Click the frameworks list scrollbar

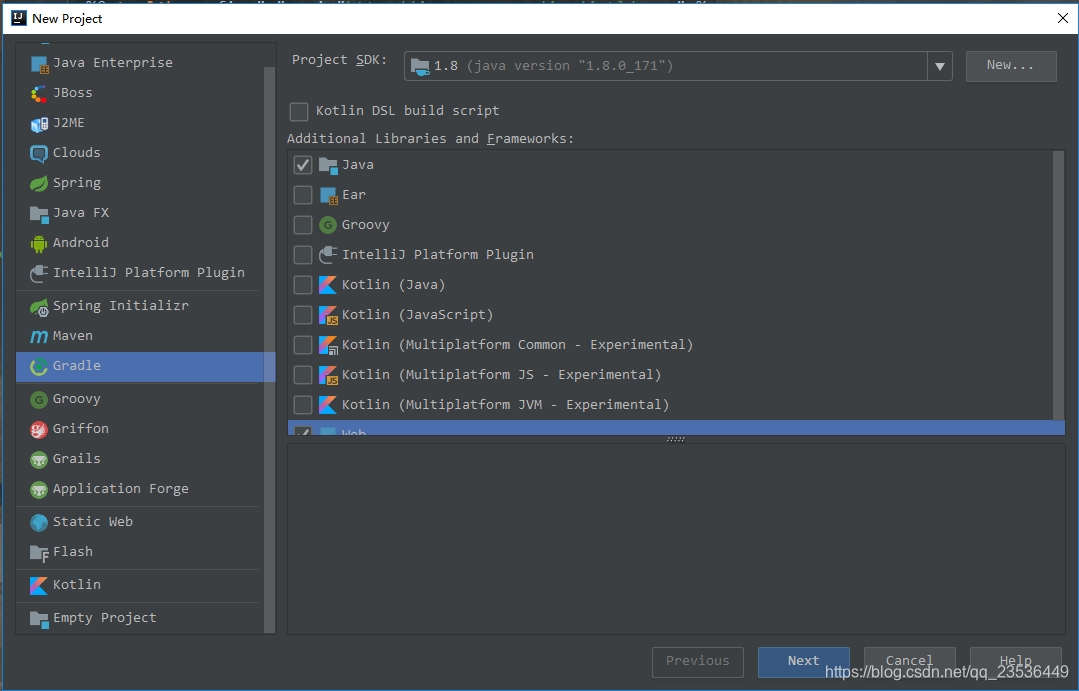(1059, 286)
